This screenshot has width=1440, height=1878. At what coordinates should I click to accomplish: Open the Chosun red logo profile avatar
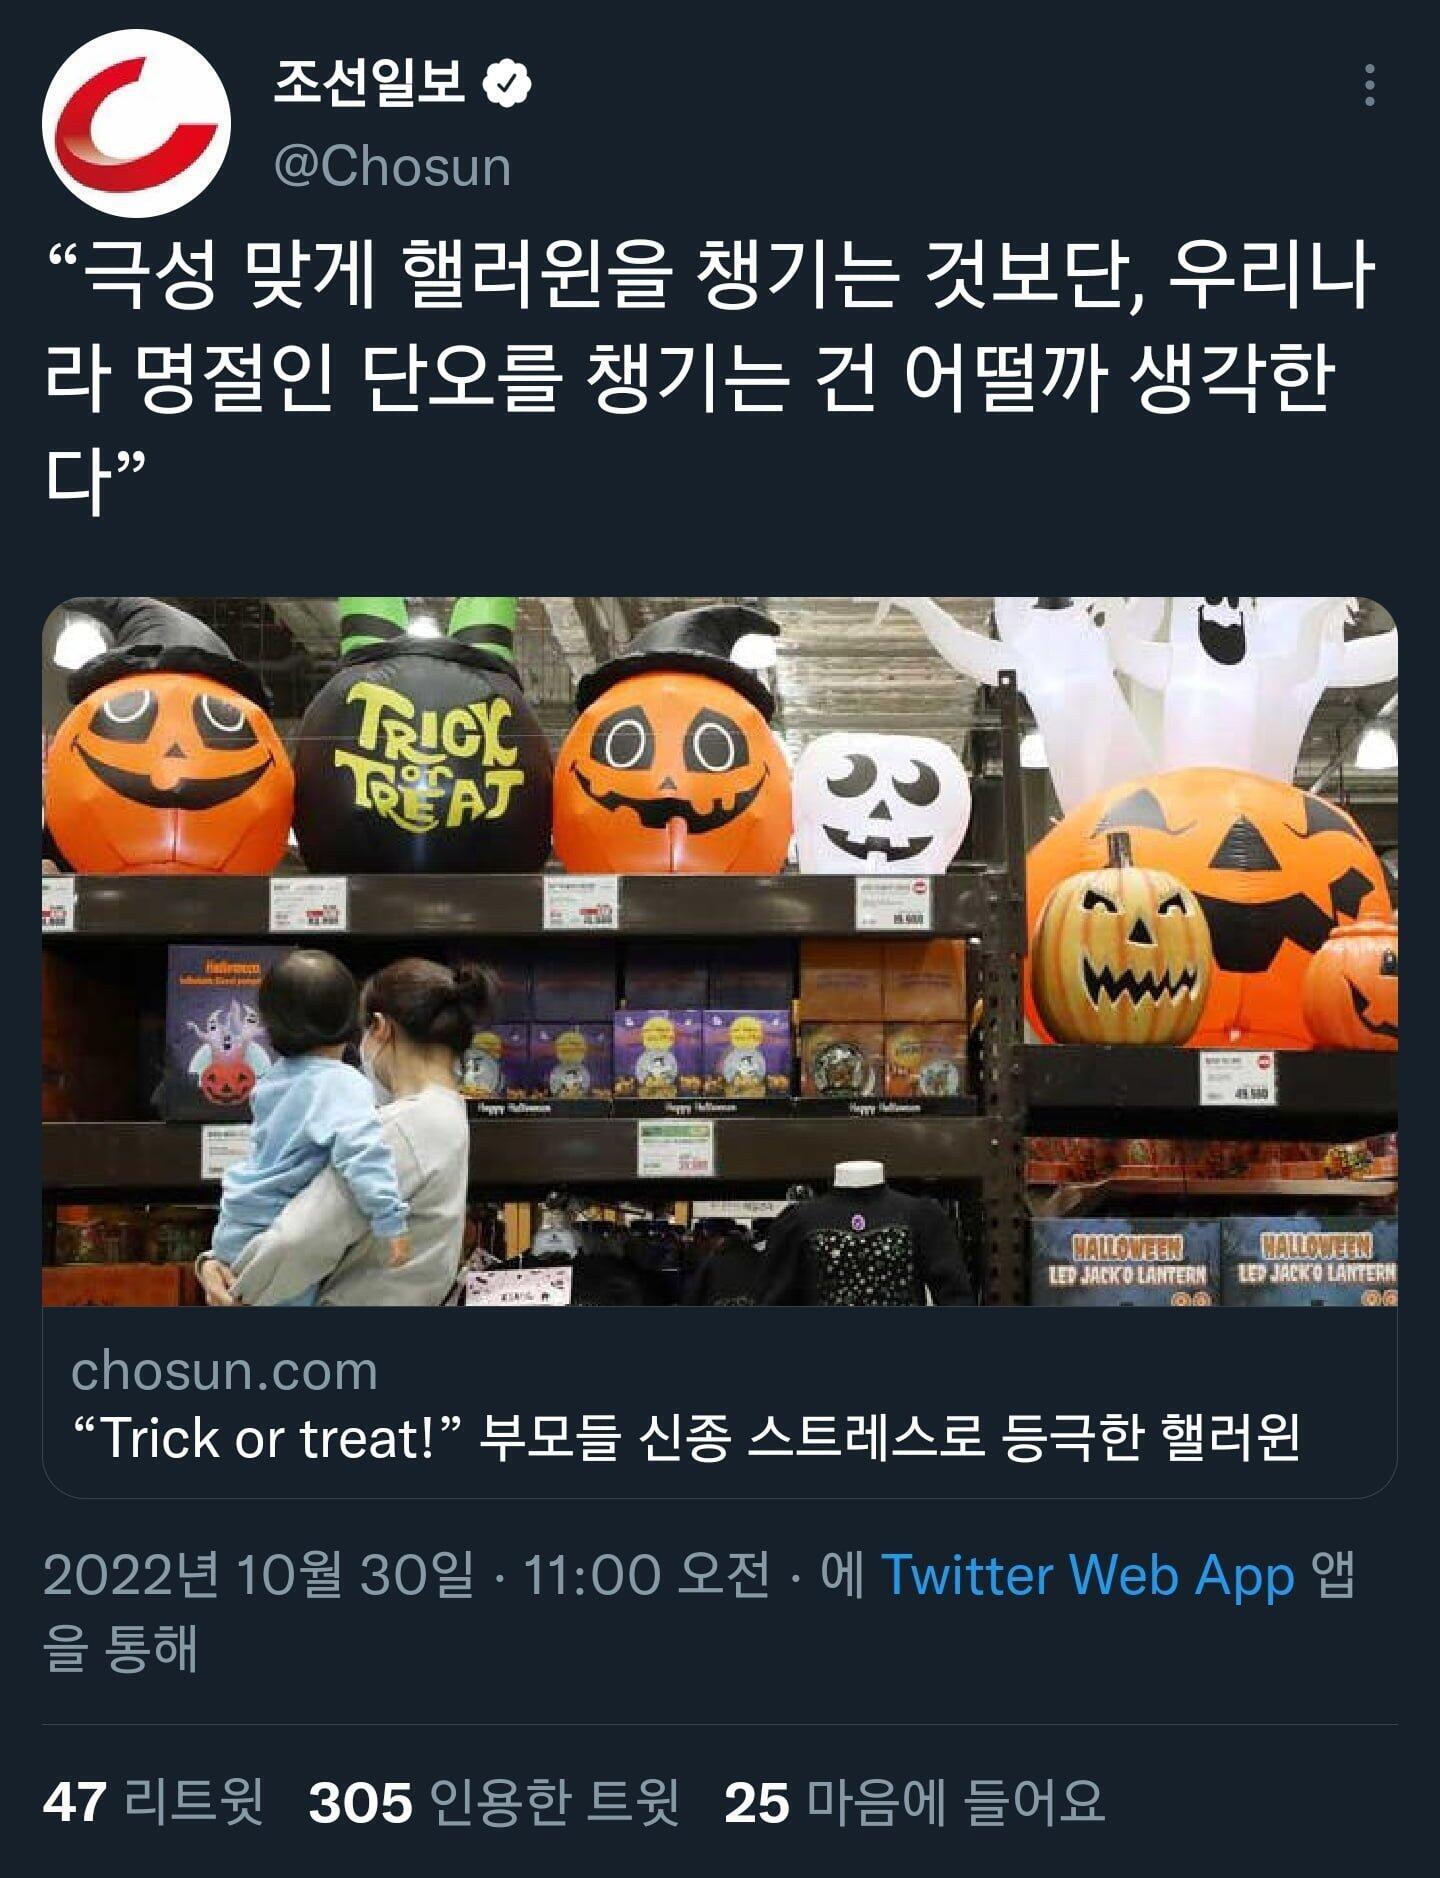pyautogui.click(x=137, y=124)
